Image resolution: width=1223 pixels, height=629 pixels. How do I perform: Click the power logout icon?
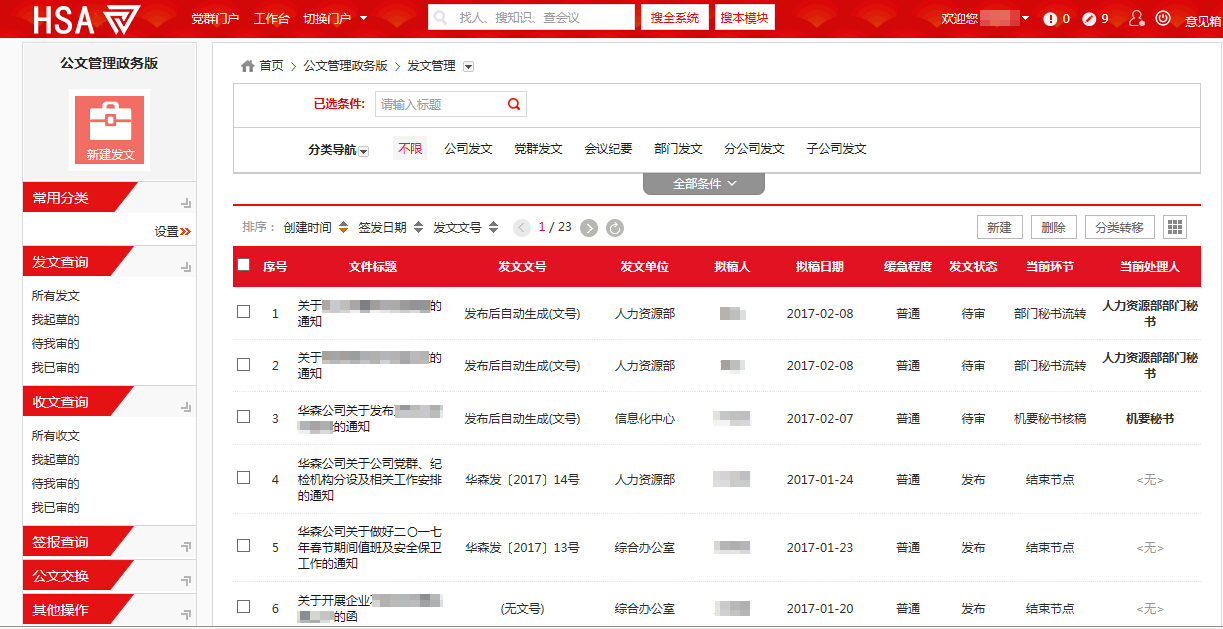click(x=1163, y=18)
